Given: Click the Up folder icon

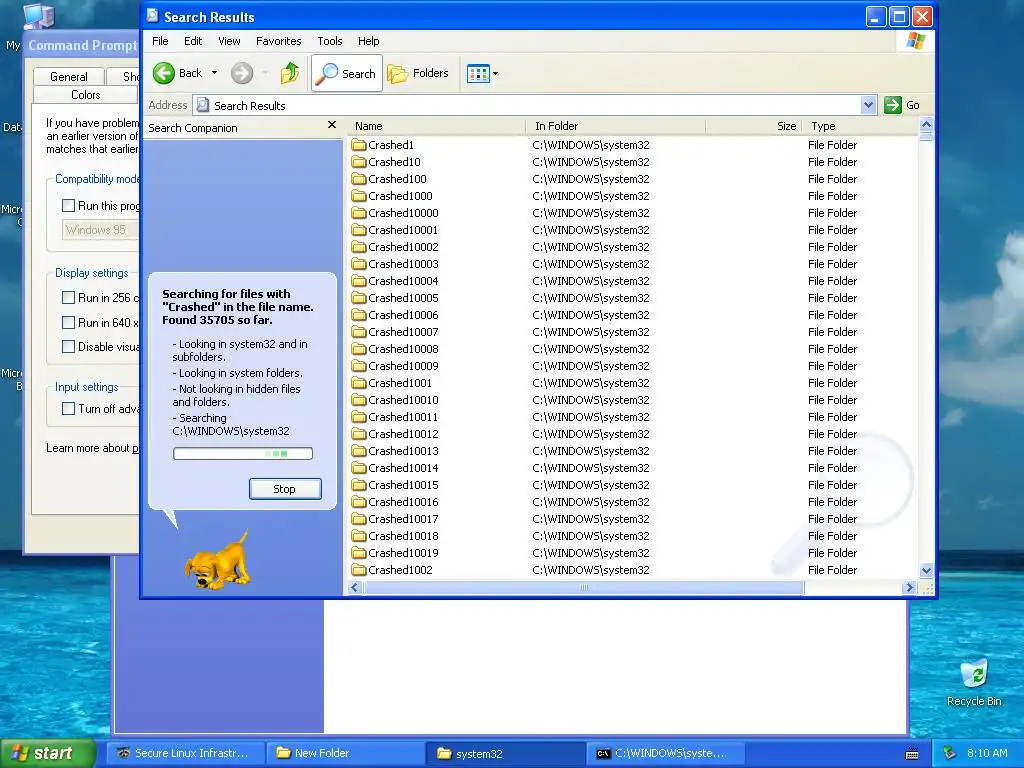Looking at the screenshot, I should [x=290, y=73].
